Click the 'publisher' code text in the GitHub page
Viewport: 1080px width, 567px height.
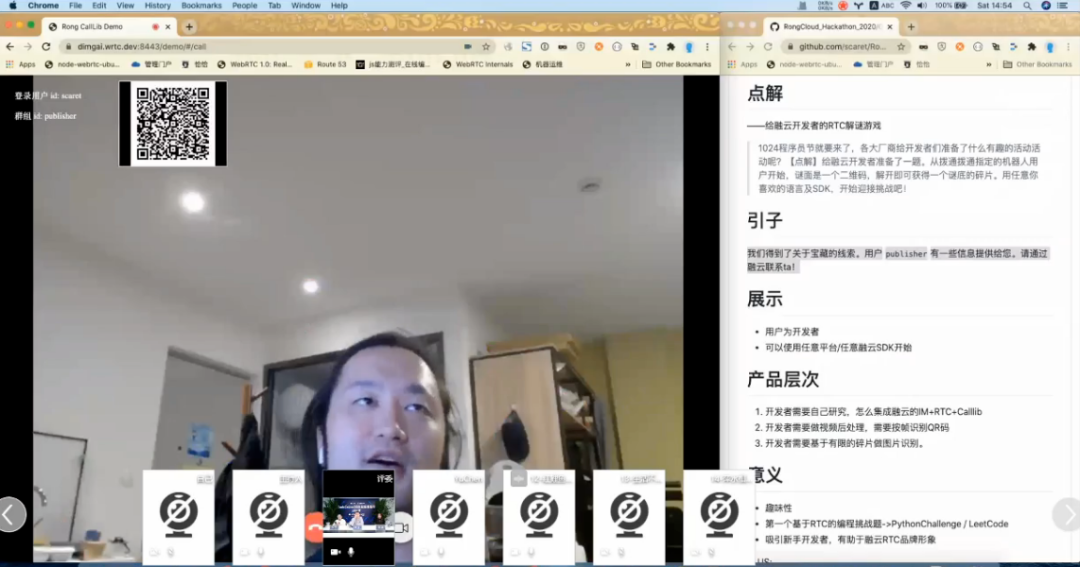coord(906,254)
